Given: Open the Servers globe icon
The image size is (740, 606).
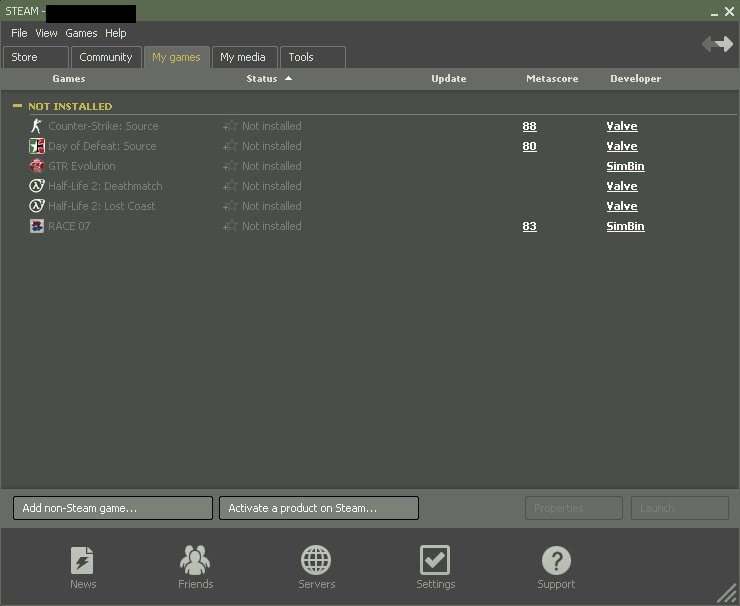Looking at the screenshot, I should coord(316,561).
